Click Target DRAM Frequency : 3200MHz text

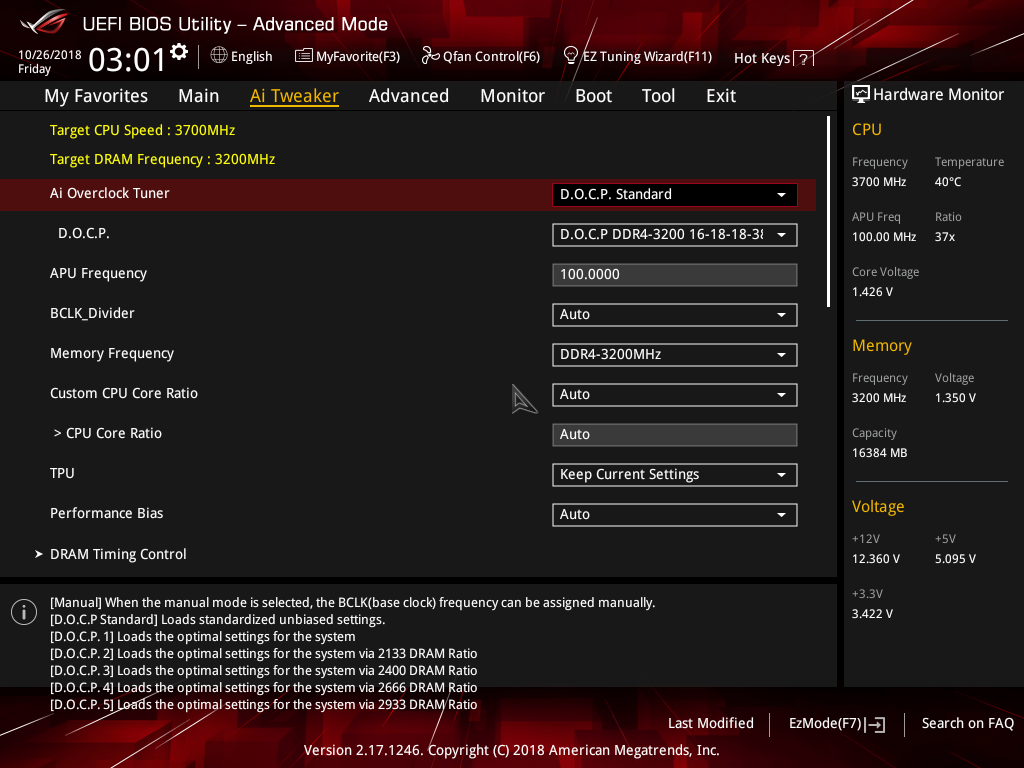(x=163, y=159)
